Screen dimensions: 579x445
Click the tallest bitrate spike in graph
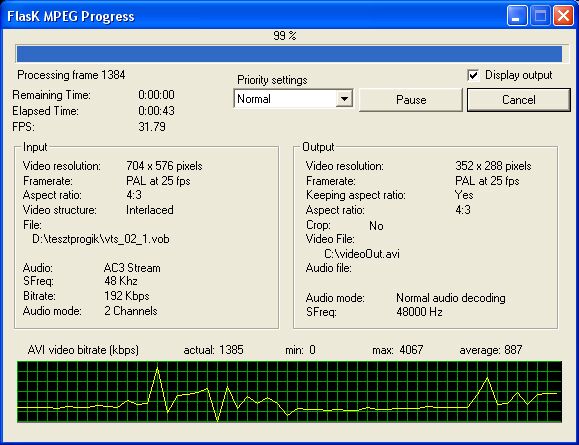(158, 369)
